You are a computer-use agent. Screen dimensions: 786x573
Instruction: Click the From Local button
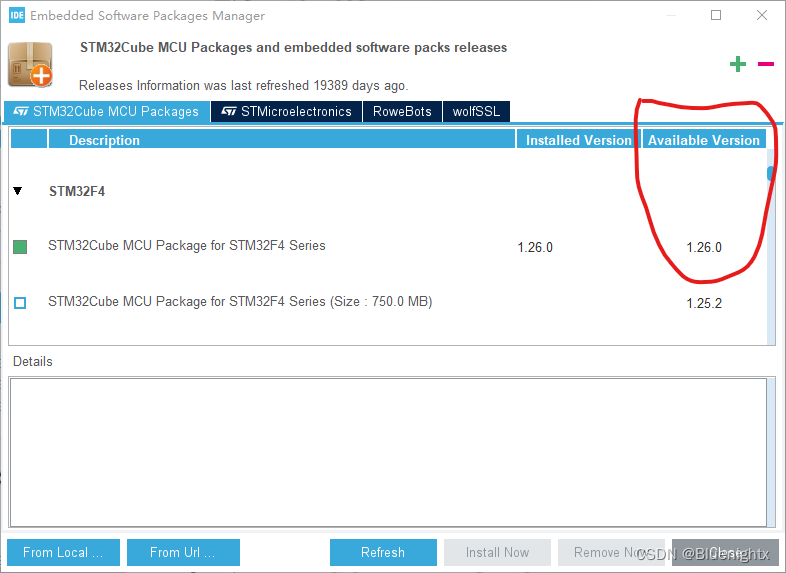click(x=63, y=552)
